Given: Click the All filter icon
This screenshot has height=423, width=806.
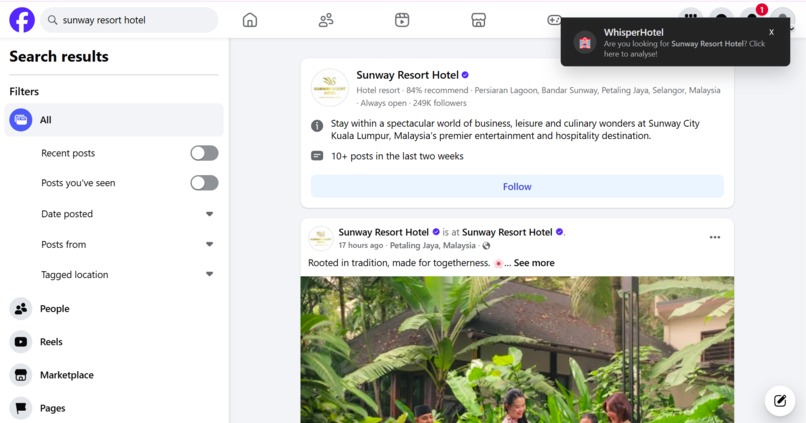Looking at the screenshot, I should point(21,120).
